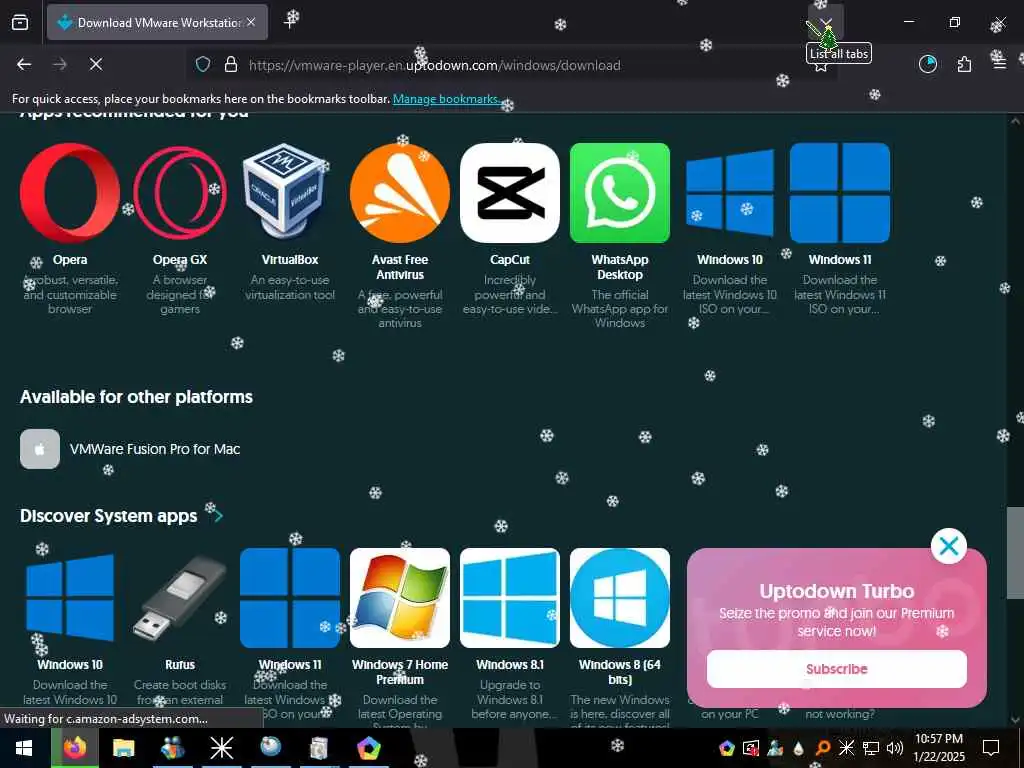1024x768 pixels.
Task: Click the taskbar clock showing 10:57 PM
Action: [x=938, y=748]
